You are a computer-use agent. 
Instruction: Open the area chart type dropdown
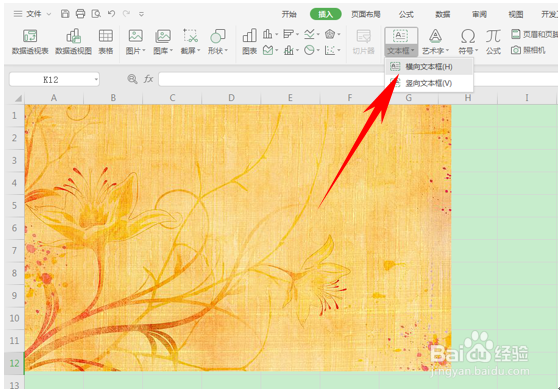click(x=270, y=50)
